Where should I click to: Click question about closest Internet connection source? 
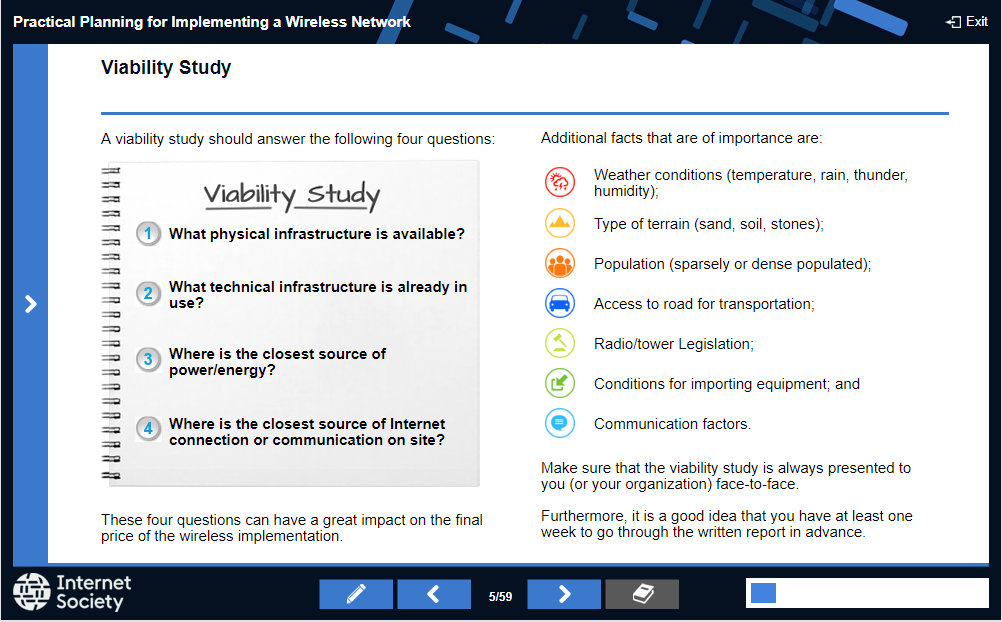click(307, 432)
